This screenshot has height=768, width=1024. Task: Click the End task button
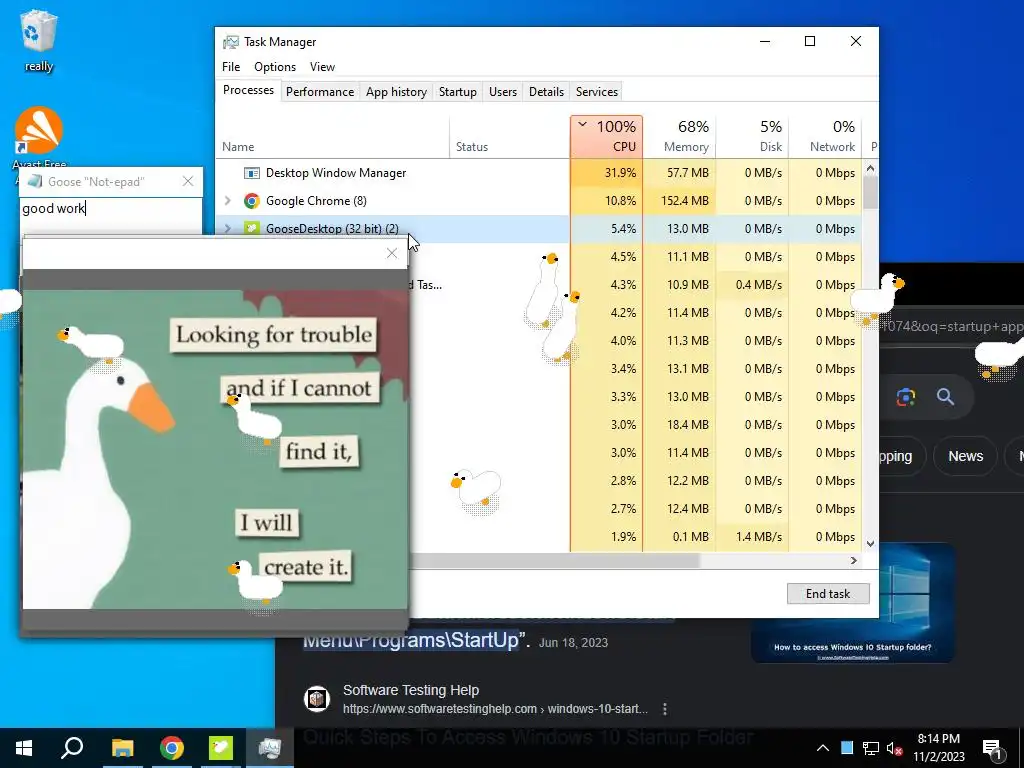point(828,594)
